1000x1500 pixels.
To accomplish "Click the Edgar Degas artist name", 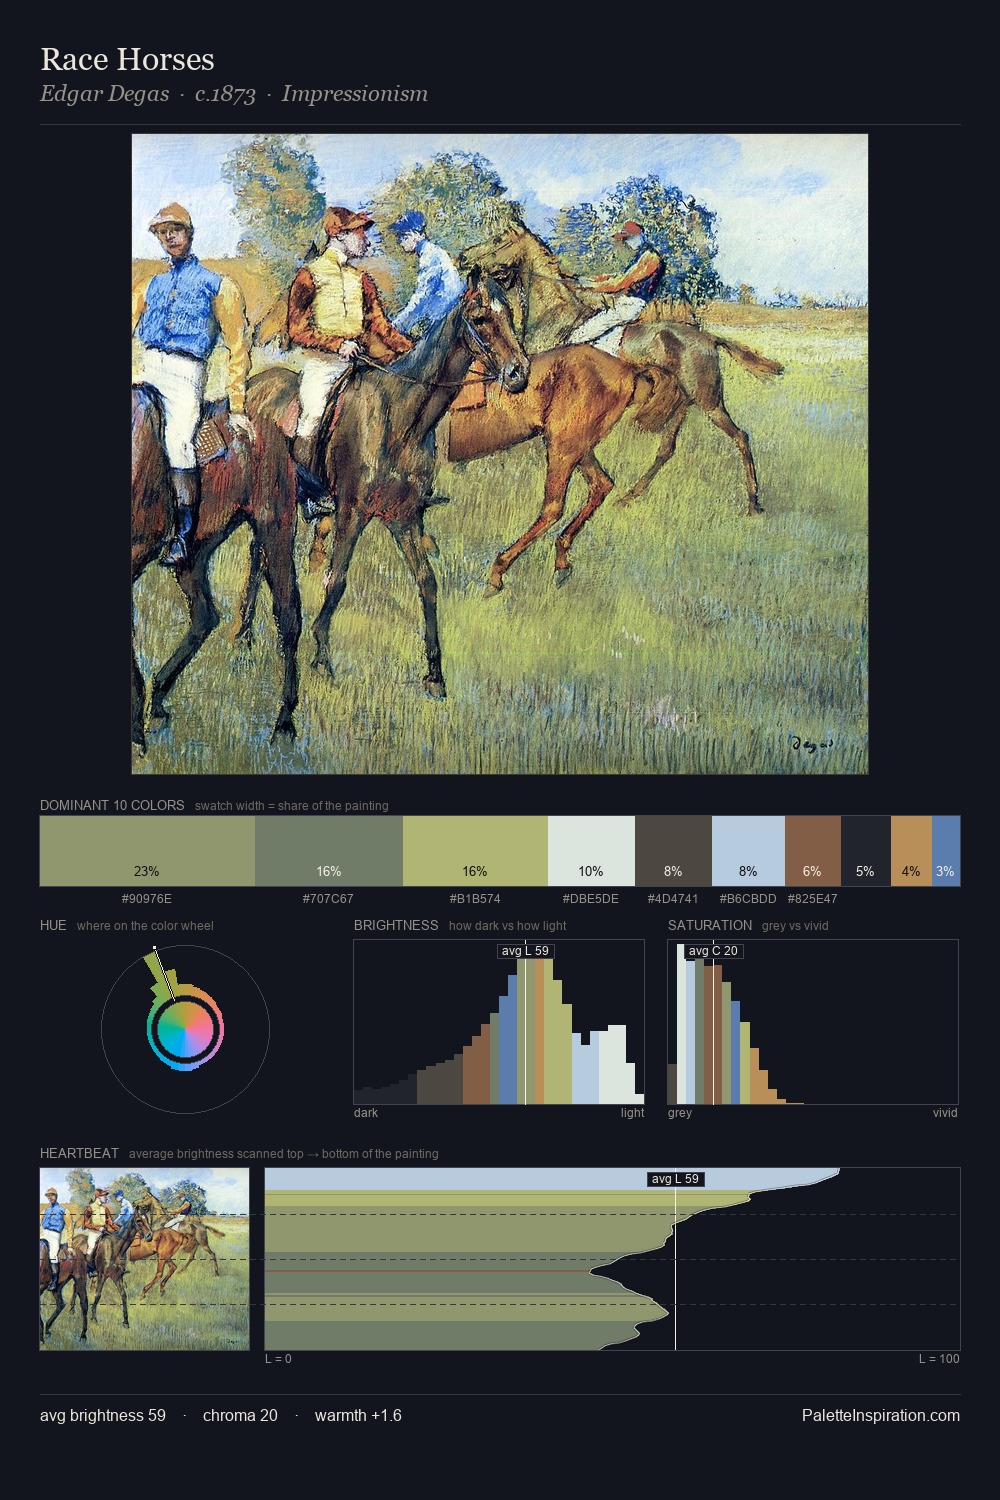I will 104,94.
